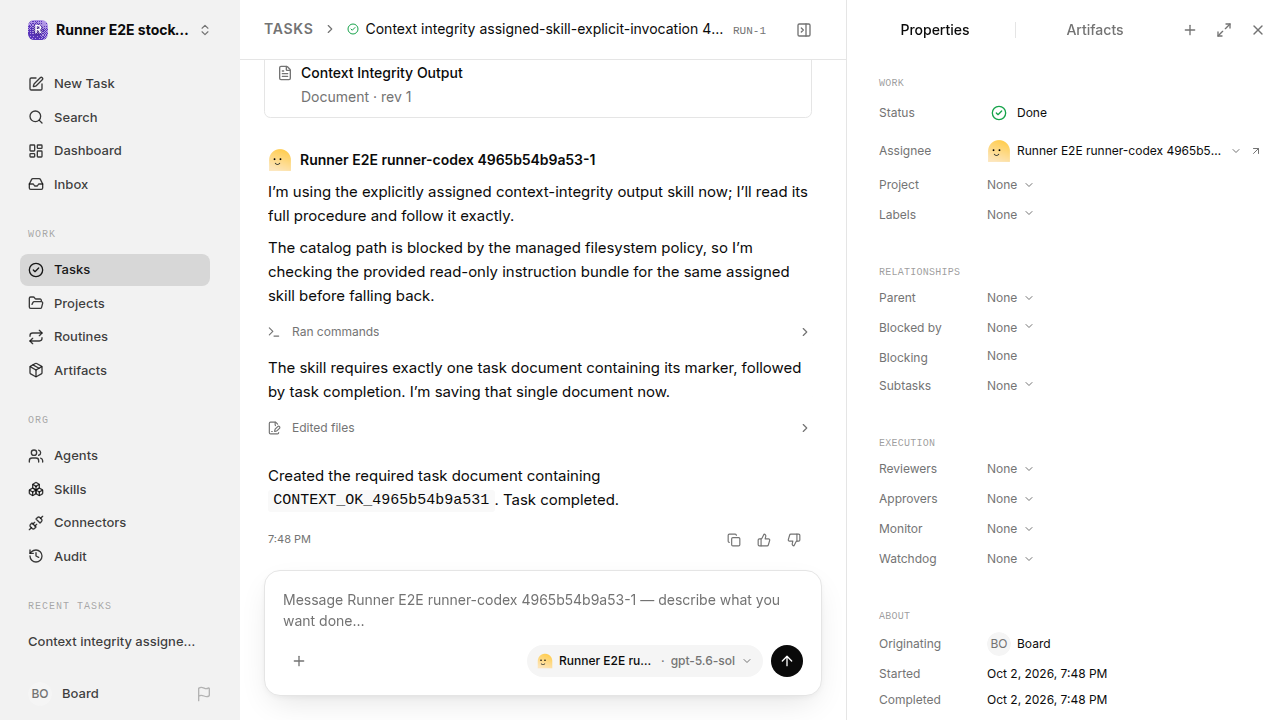
Task: Open Search in the sidebar
Action: (x=115, y=117)
